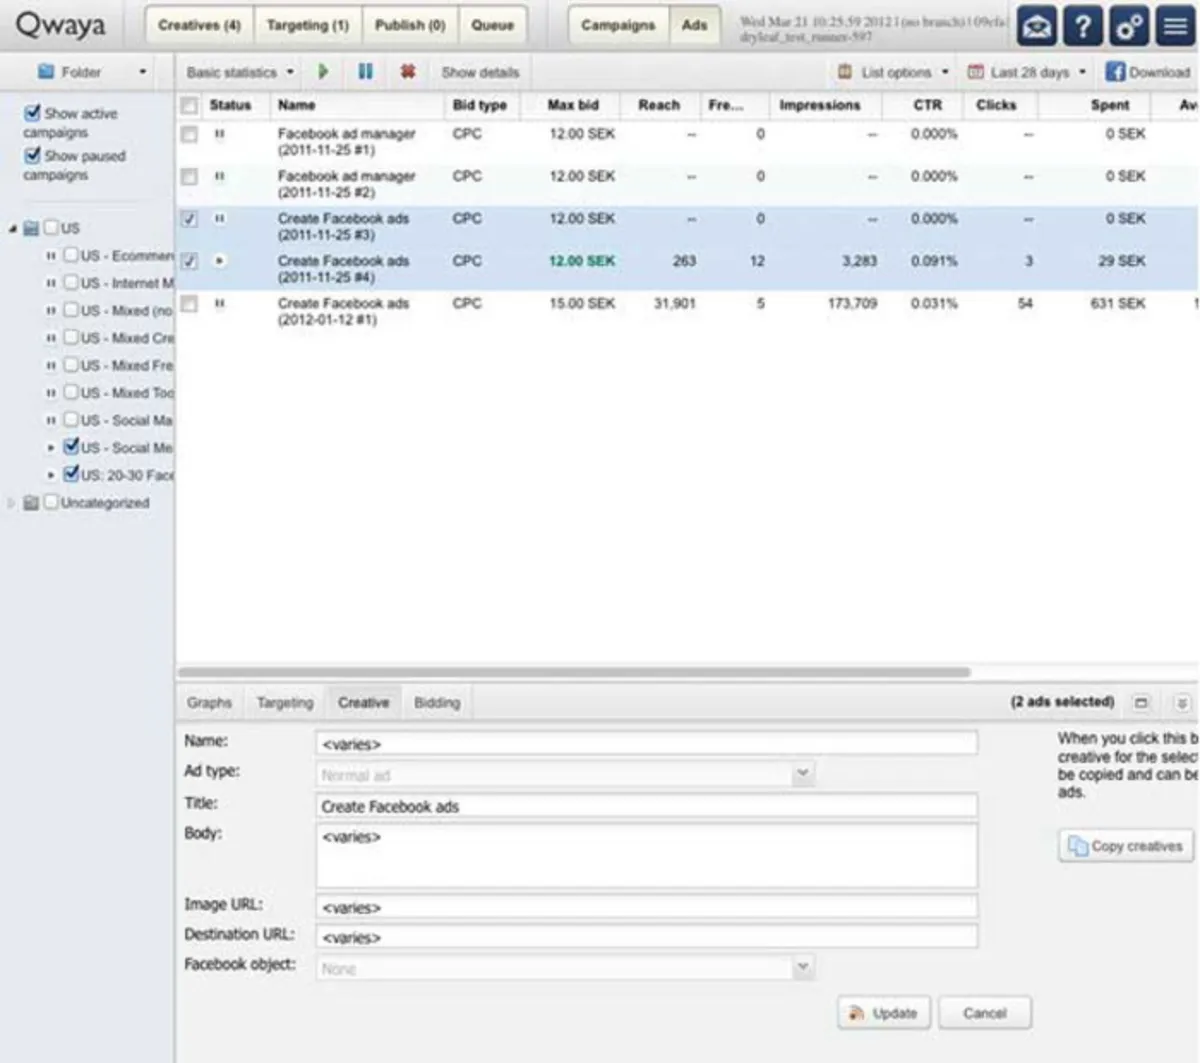Check the 2012-01-12 #1 ad row checkbox
Image resolution: width=1200 pixels, height=1063 pixels.
[189, 304]
